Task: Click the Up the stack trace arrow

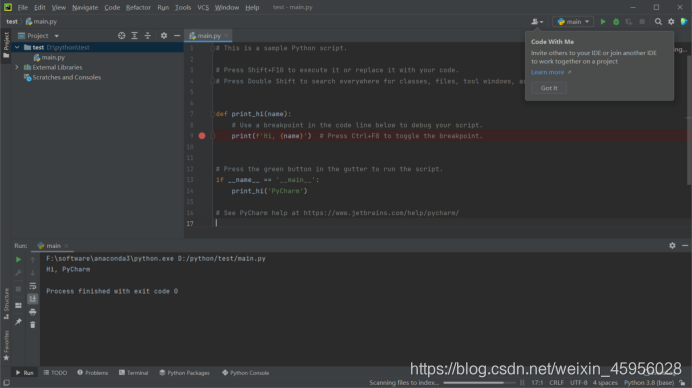Action: pyautogui.click(x=33, y=260)
